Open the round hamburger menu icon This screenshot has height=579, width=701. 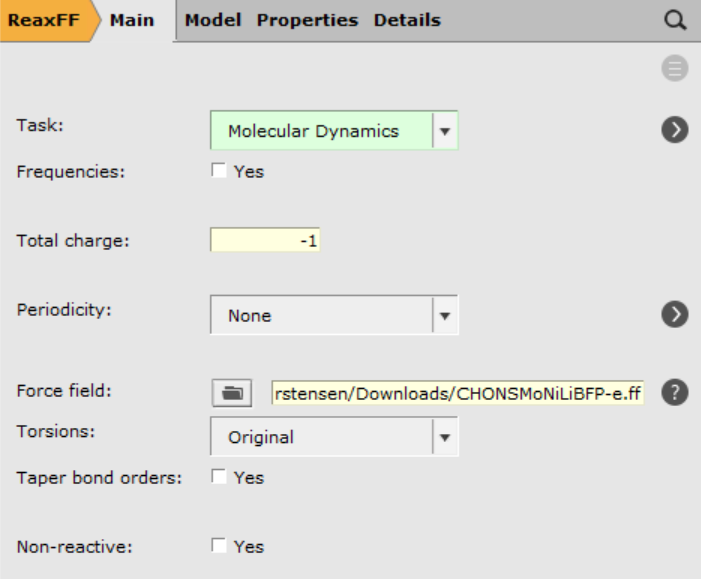click(x=675, y=68)
